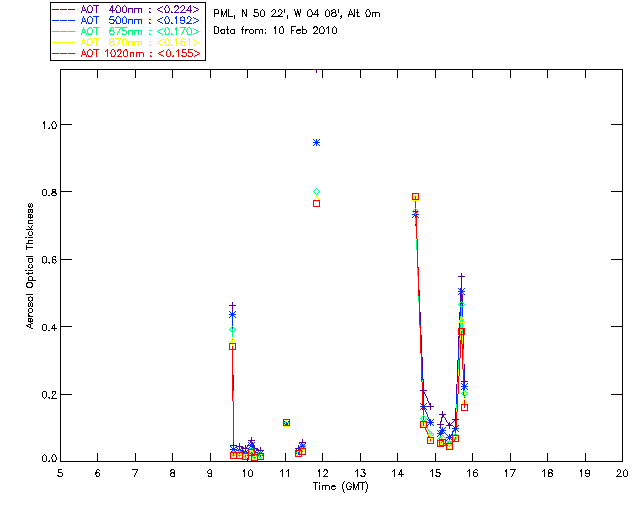Select the purple plus peak at 0.55 before hour 16
Image resolution: width=640 pixels, height=512 pixels.
tap(461, 277)
